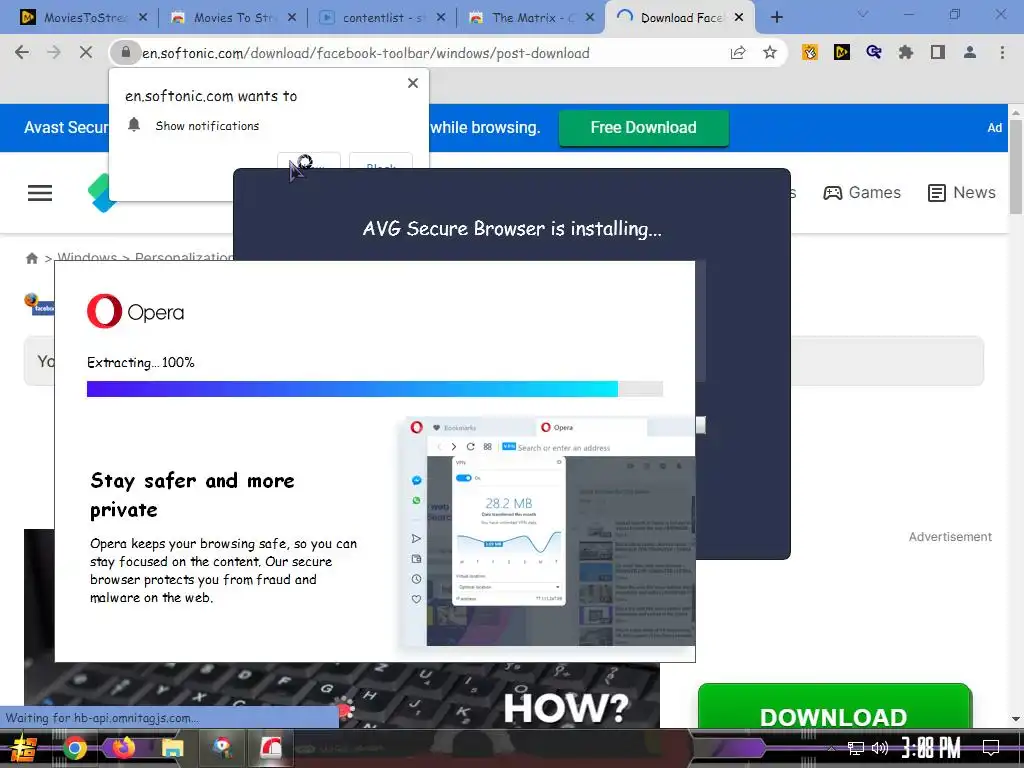
Task: Open Chrome's three-dot menu
Action: [1002, 53]
